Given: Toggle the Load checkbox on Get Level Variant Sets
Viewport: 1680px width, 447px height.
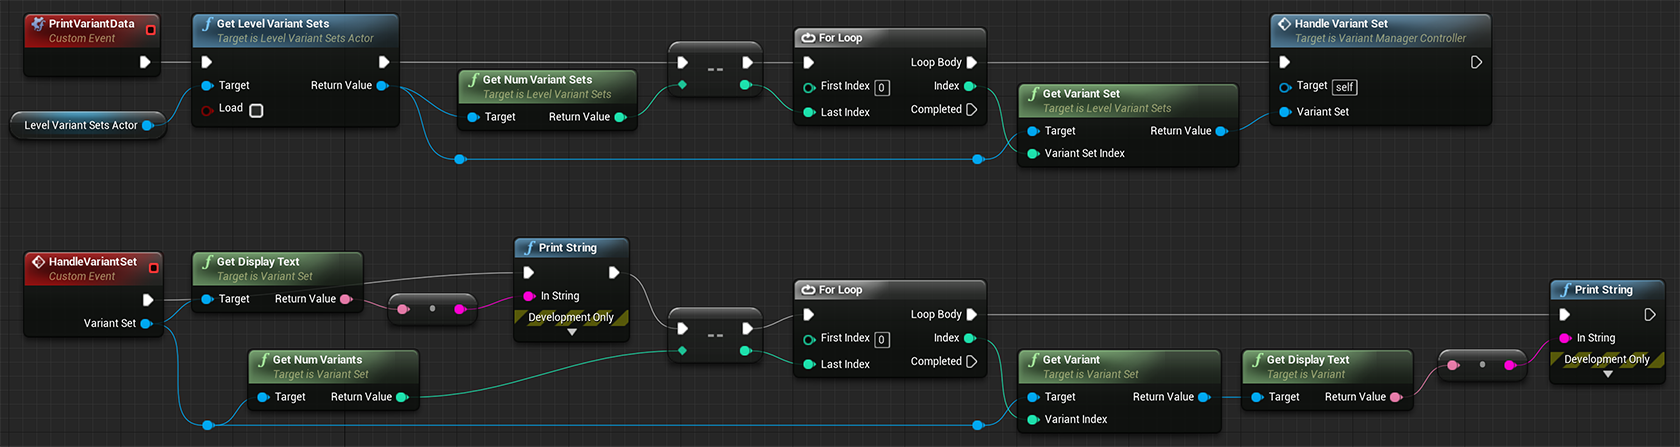Looking at the screenshot, I should [x=256, y=110].
